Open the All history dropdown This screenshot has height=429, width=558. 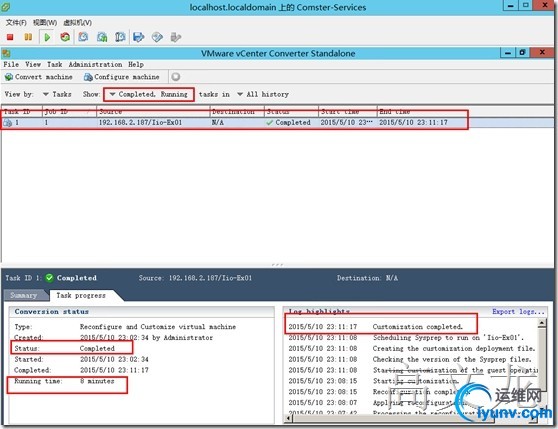(263, 94)
